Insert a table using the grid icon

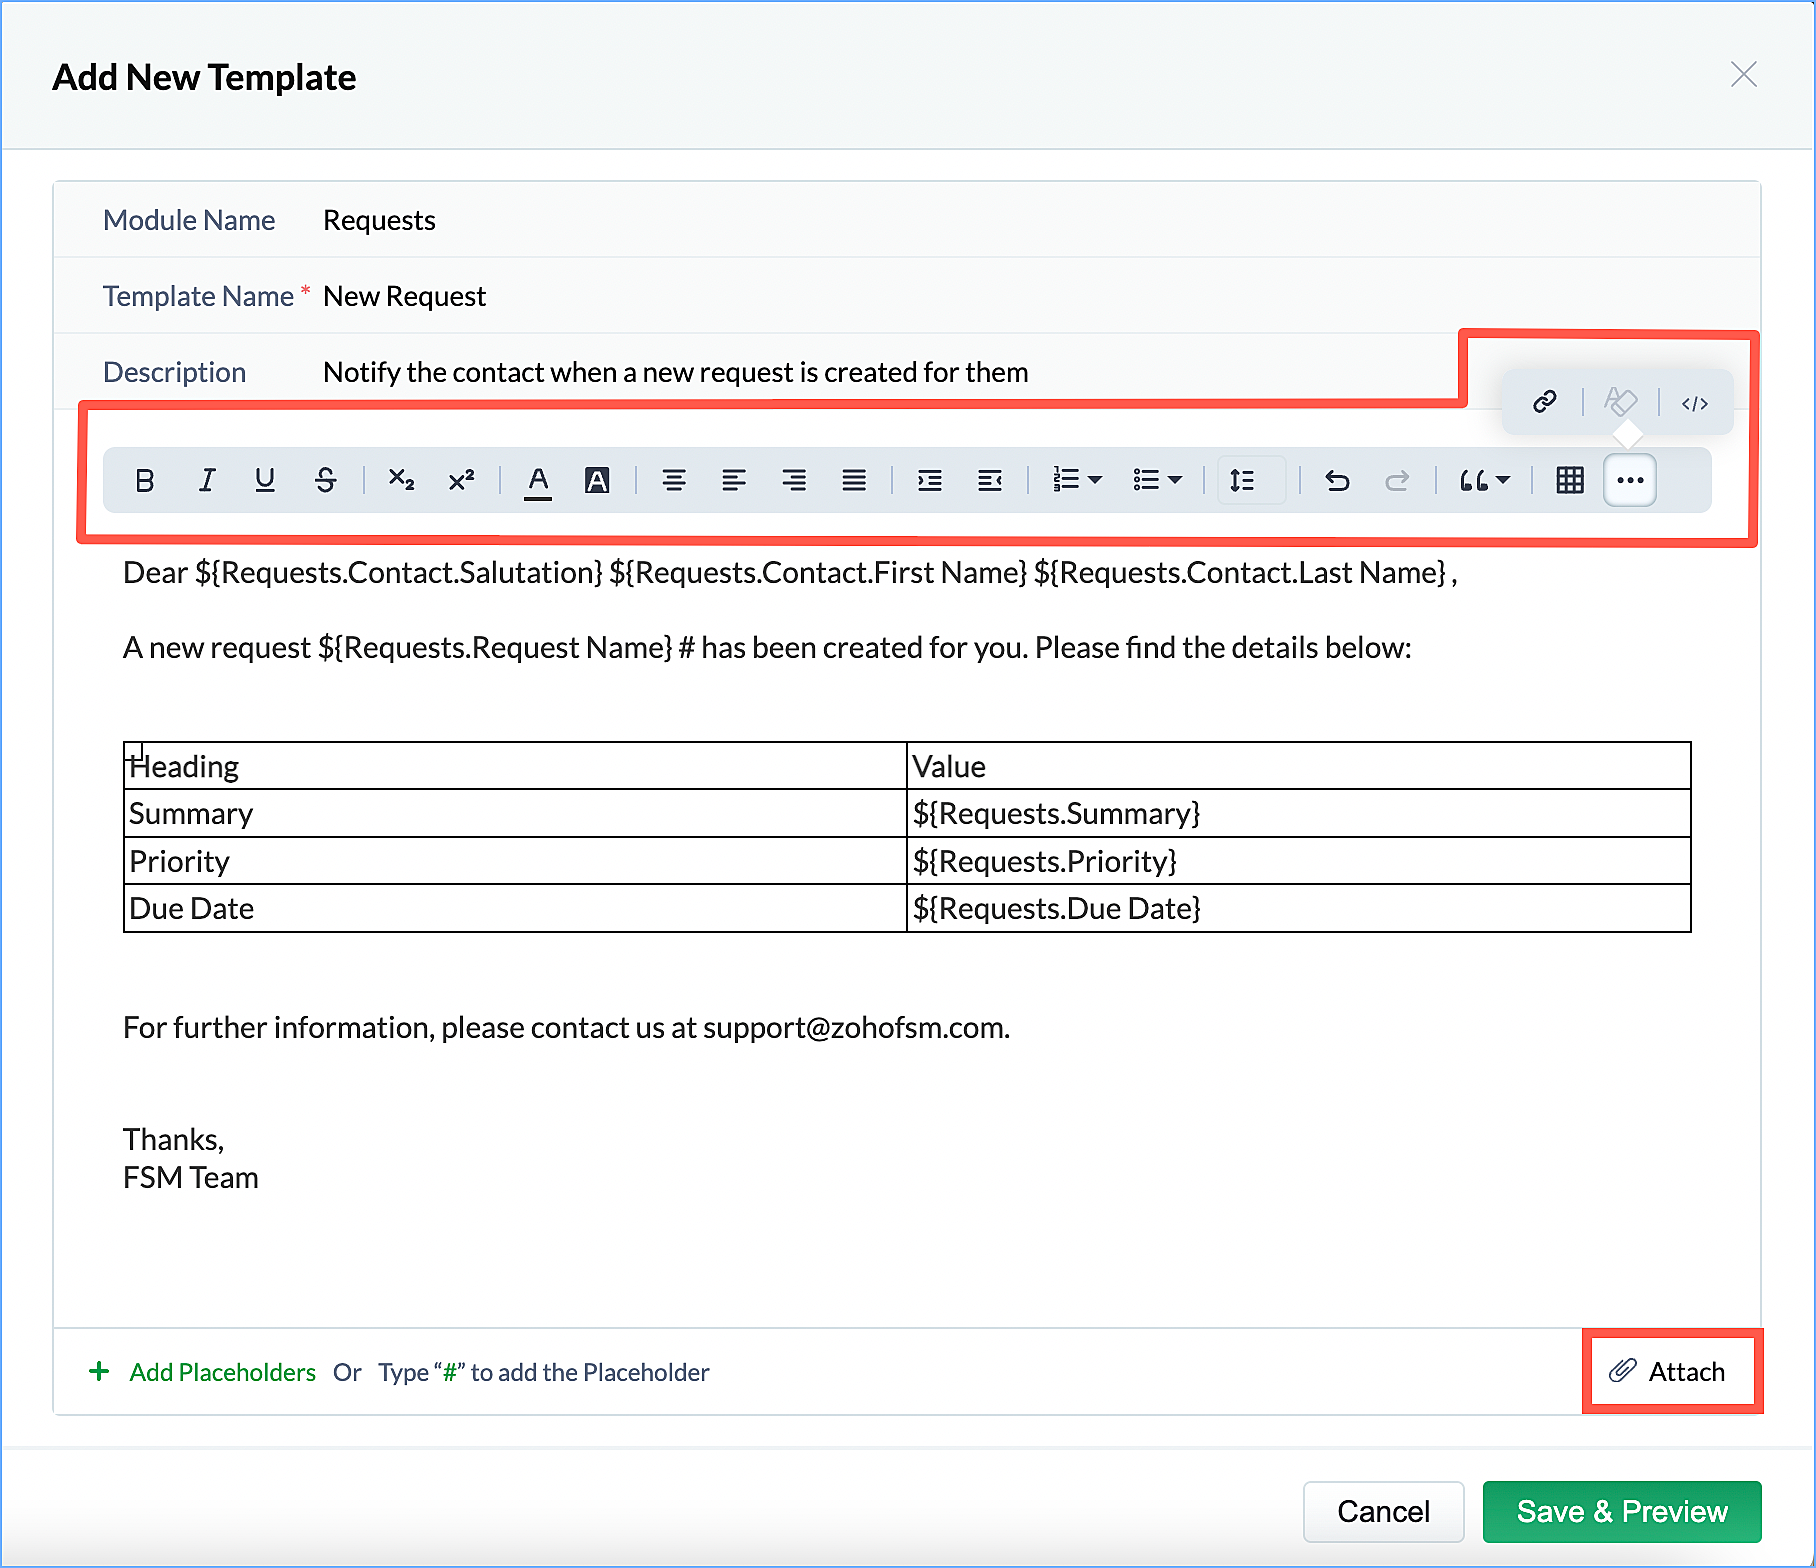(x=1570, y=481)
